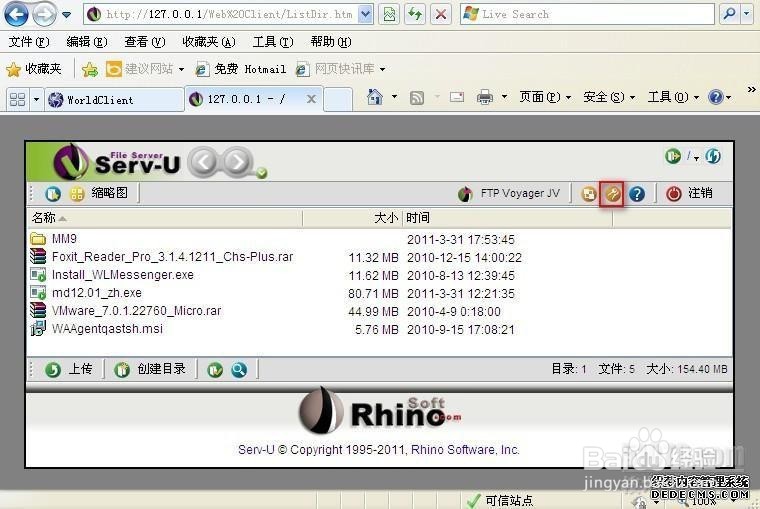This screenshot has height=509, width=760.
Task: Click the quick tabs grid icon
Action: coord(17,99)
